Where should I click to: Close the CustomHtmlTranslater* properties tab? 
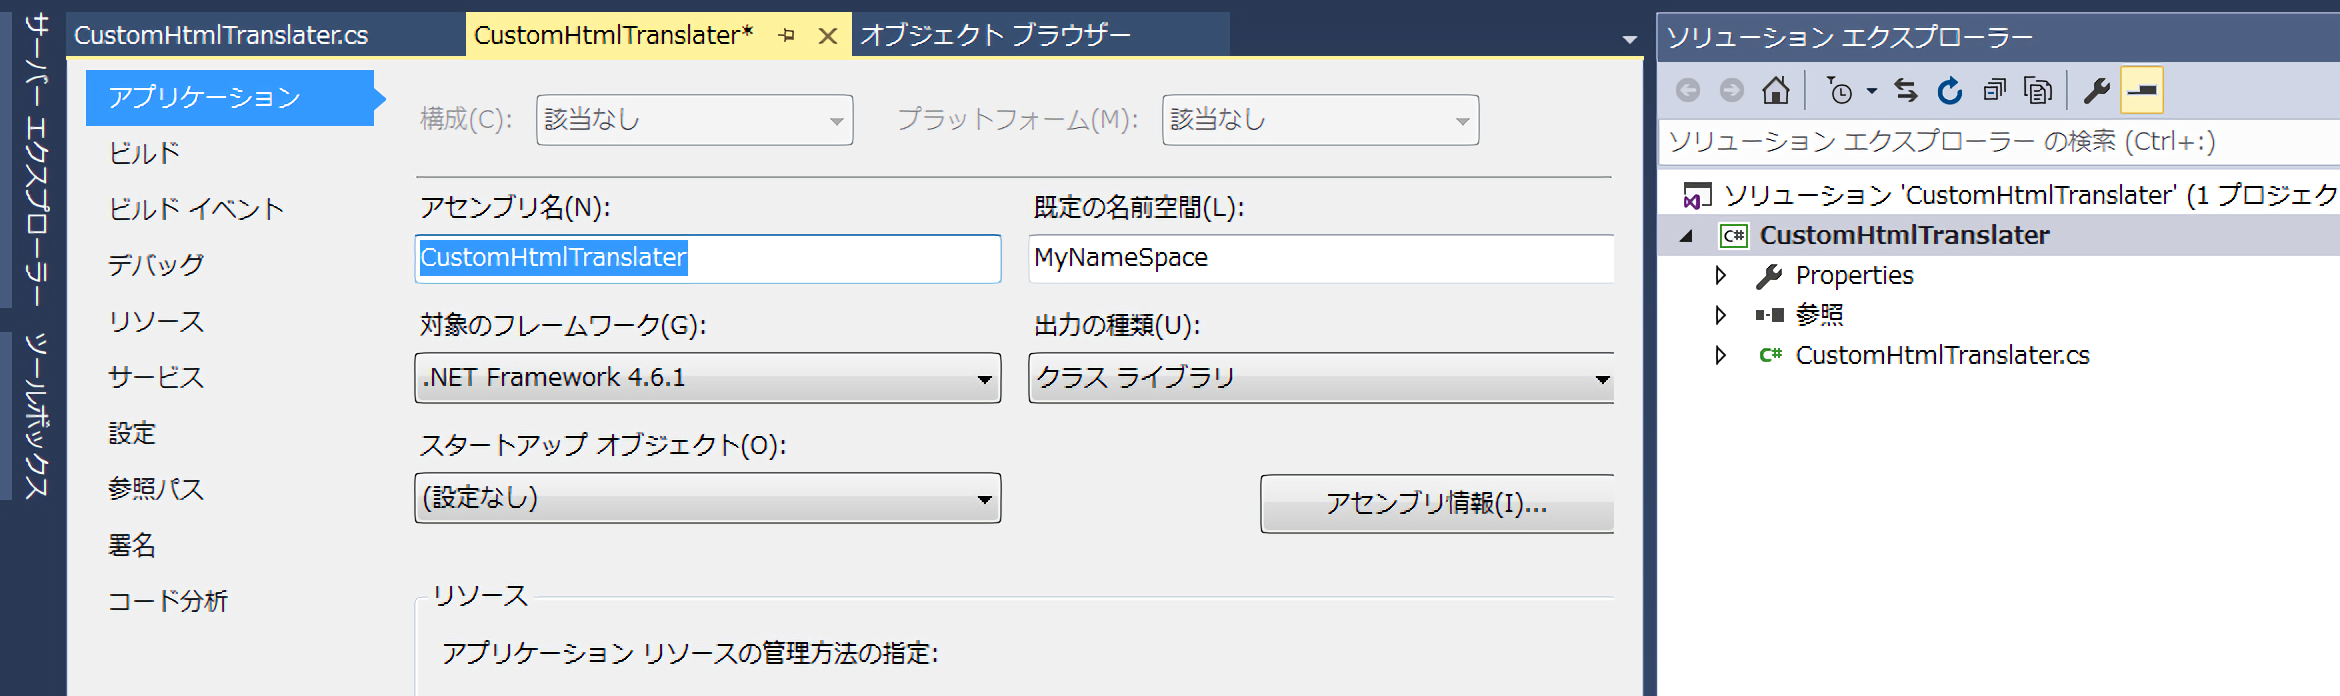[828, 36]
